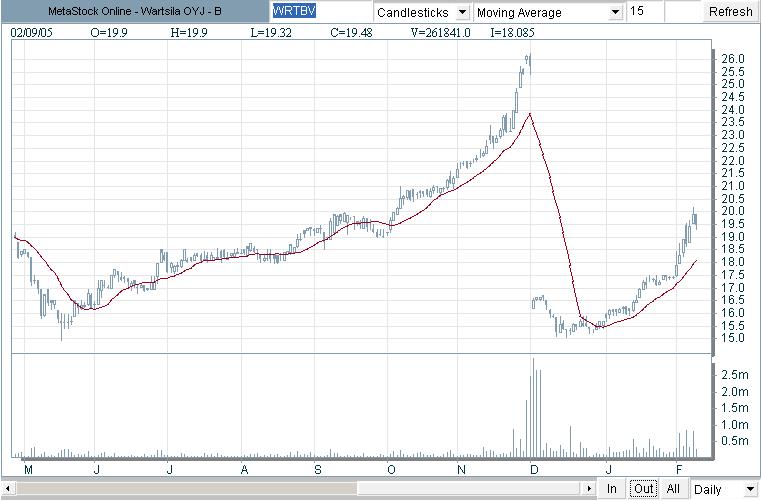Click the 23.0 price axis label
The width and height of the screenshot is (762, 501).
pyautogui.click(x=733, y=135)
